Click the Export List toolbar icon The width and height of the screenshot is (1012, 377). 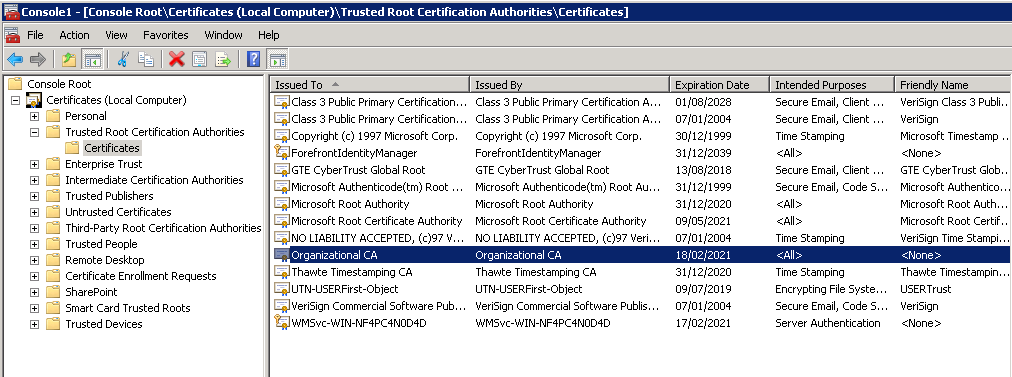click(x=223, y=60)
